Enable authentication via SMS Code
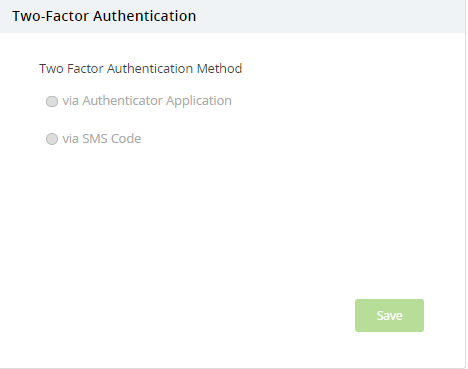The height and width of the screenshot is (369, 468). [x=52, y=139]
